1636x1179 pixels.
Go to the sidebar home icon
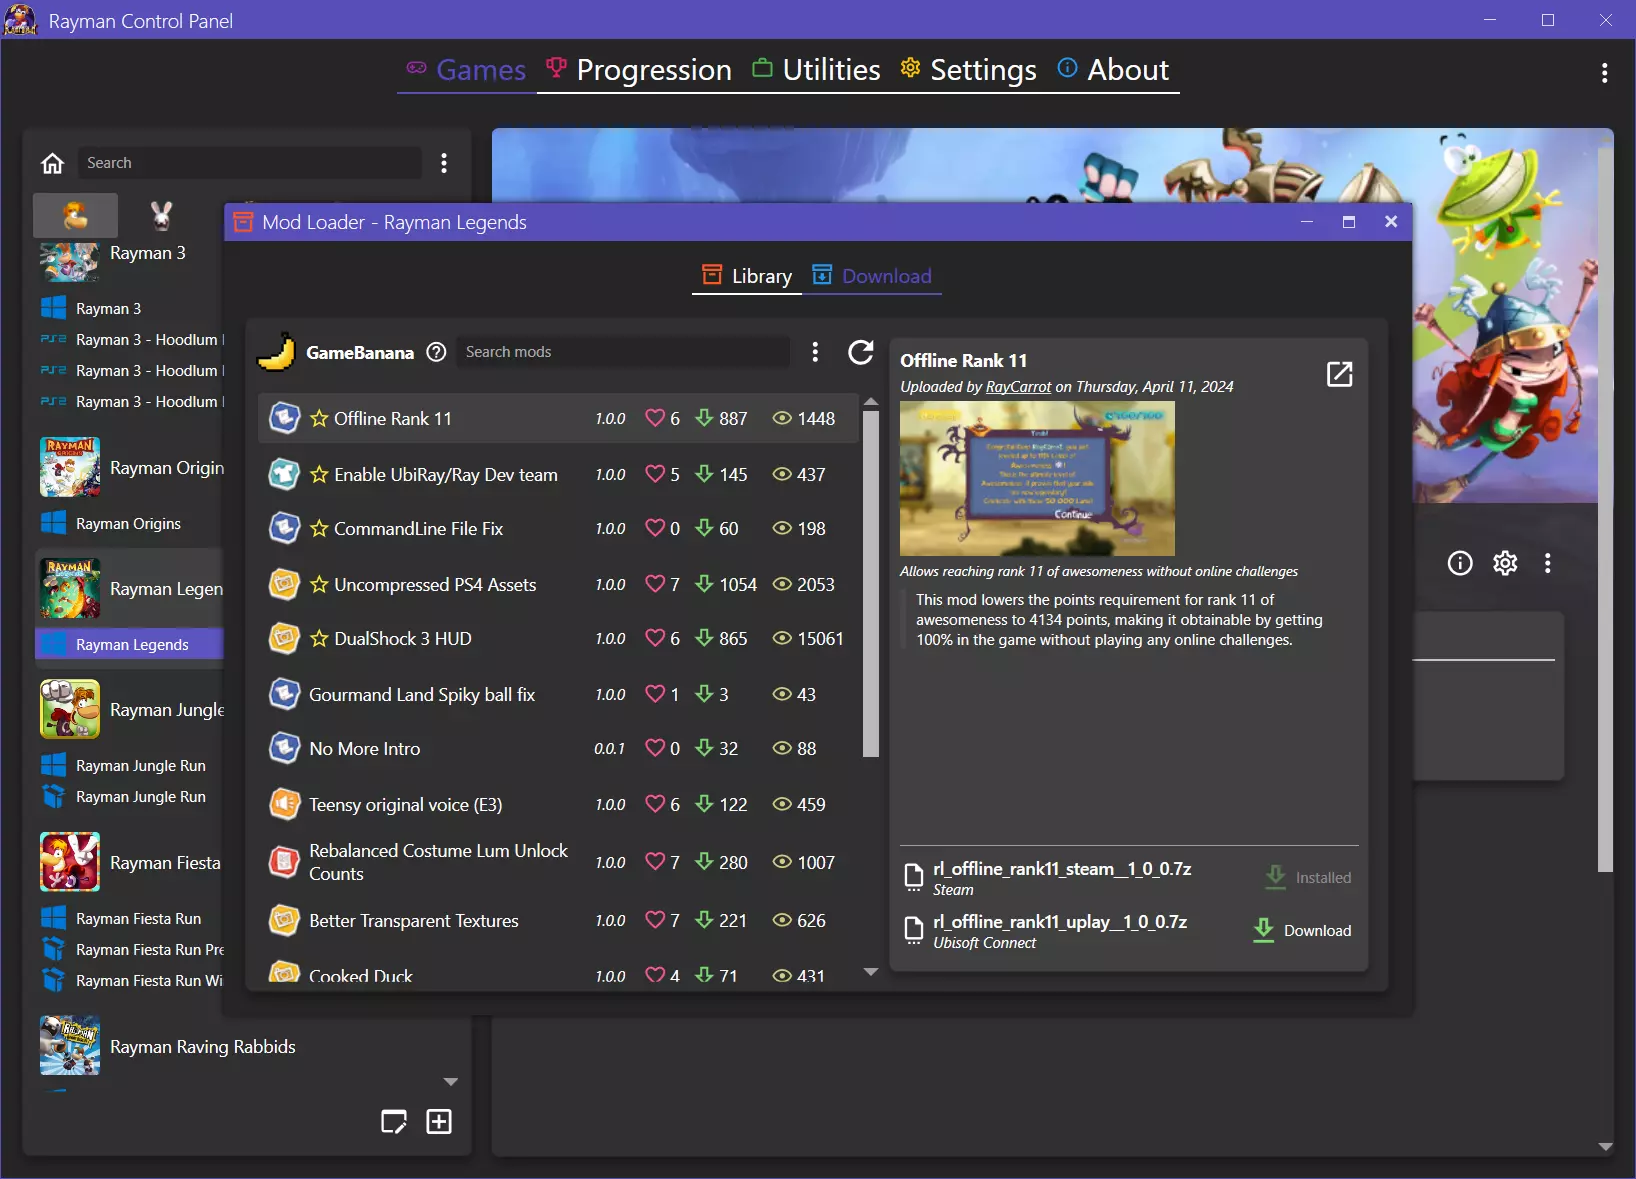pos(52,163)
